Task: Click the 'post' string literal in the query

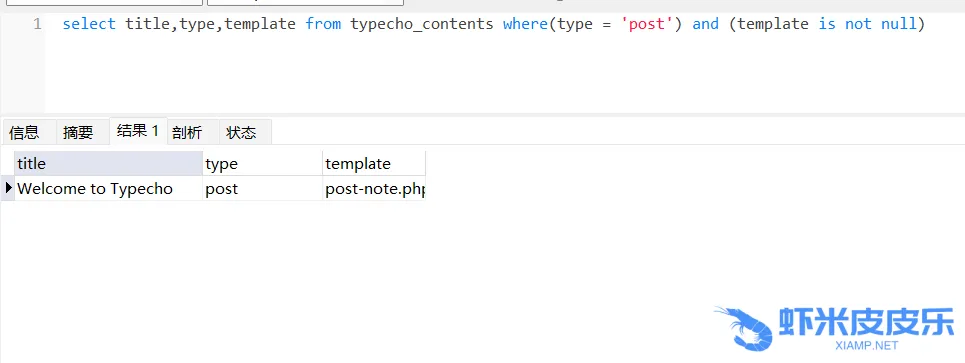Action: (647, 25)
